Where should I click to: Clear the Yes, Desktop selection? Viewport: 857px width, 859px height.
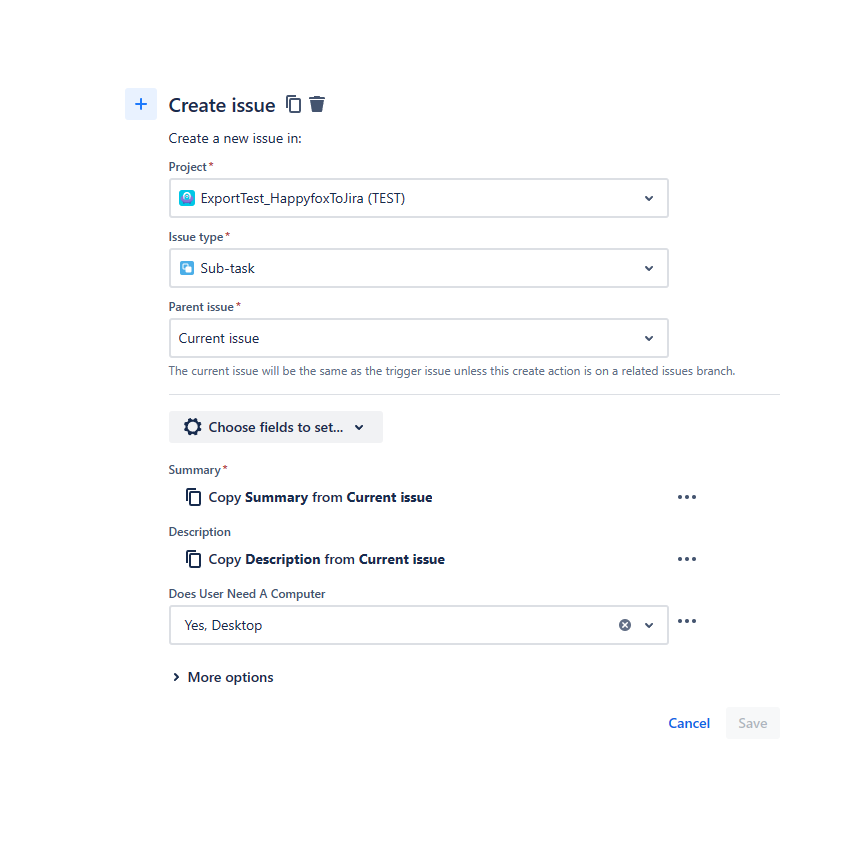[625, 625]
